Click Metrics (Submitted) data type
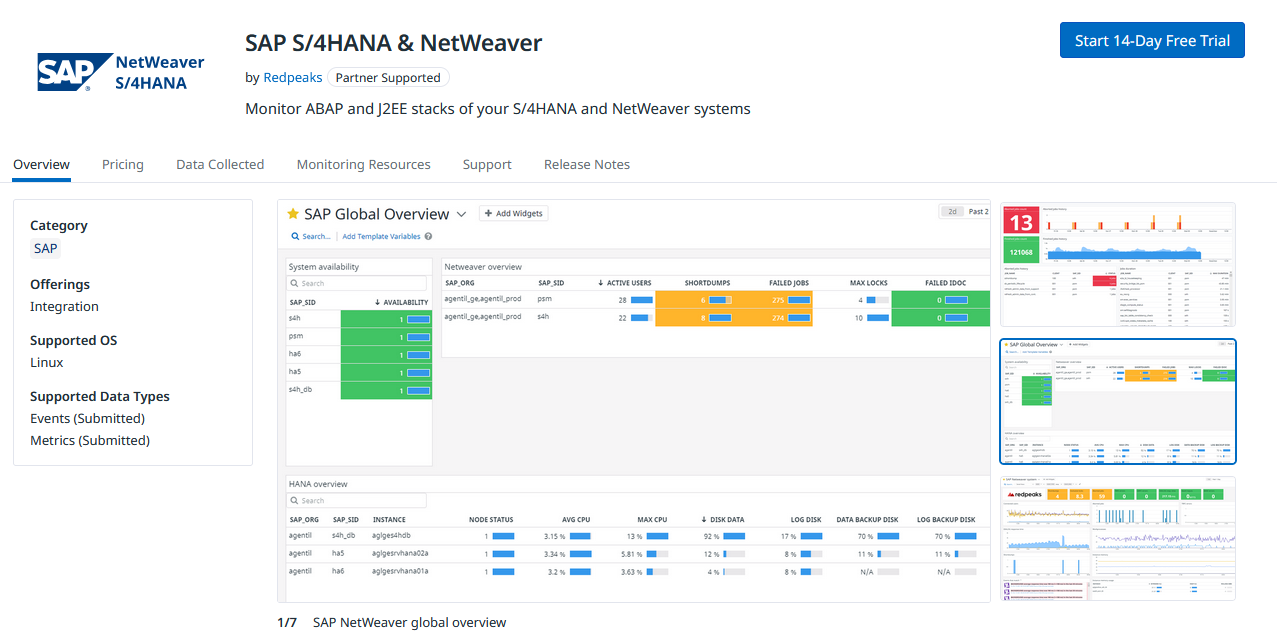 (x=90, y=441)
